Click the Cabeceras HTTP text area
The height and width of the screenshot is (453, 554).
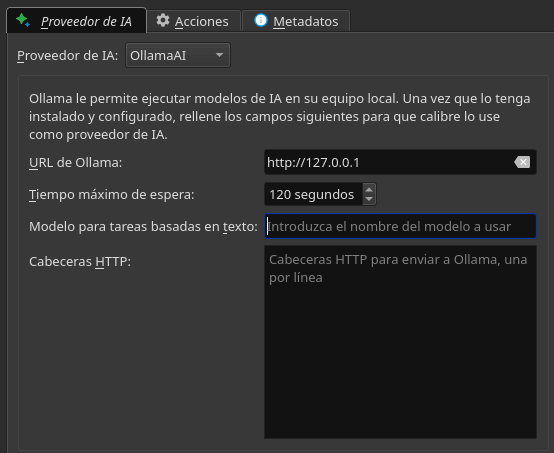[x=400, y=342]
